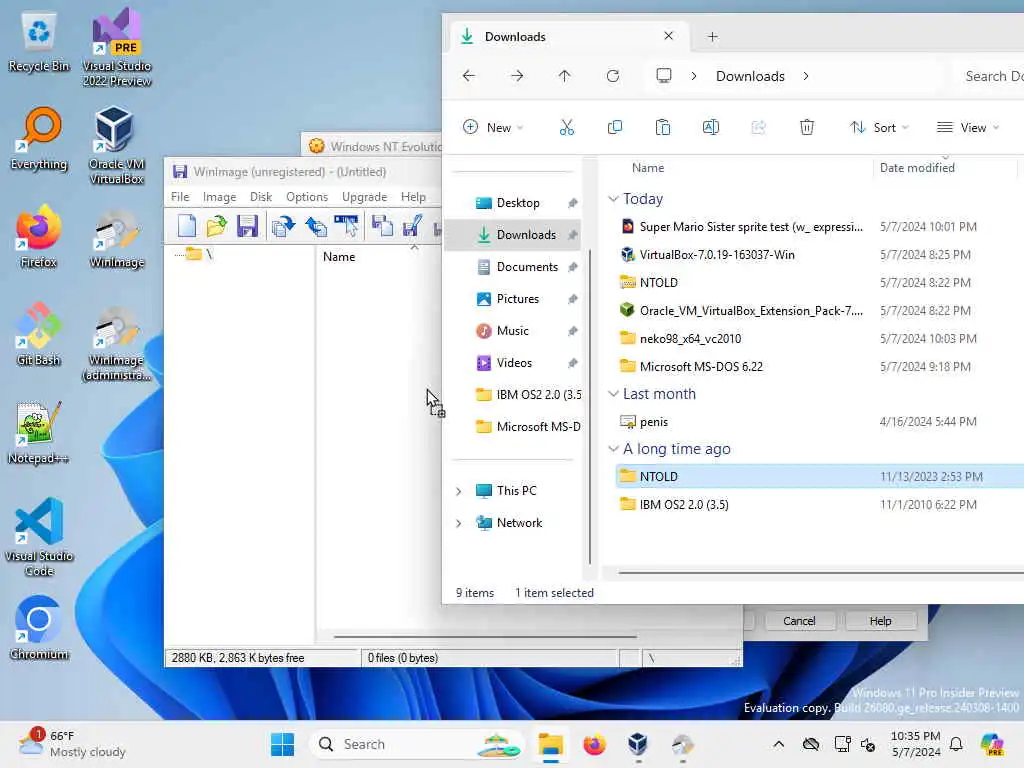Click Extract files icon in WinImage
1024x768 pixels.
click(316, 226)
